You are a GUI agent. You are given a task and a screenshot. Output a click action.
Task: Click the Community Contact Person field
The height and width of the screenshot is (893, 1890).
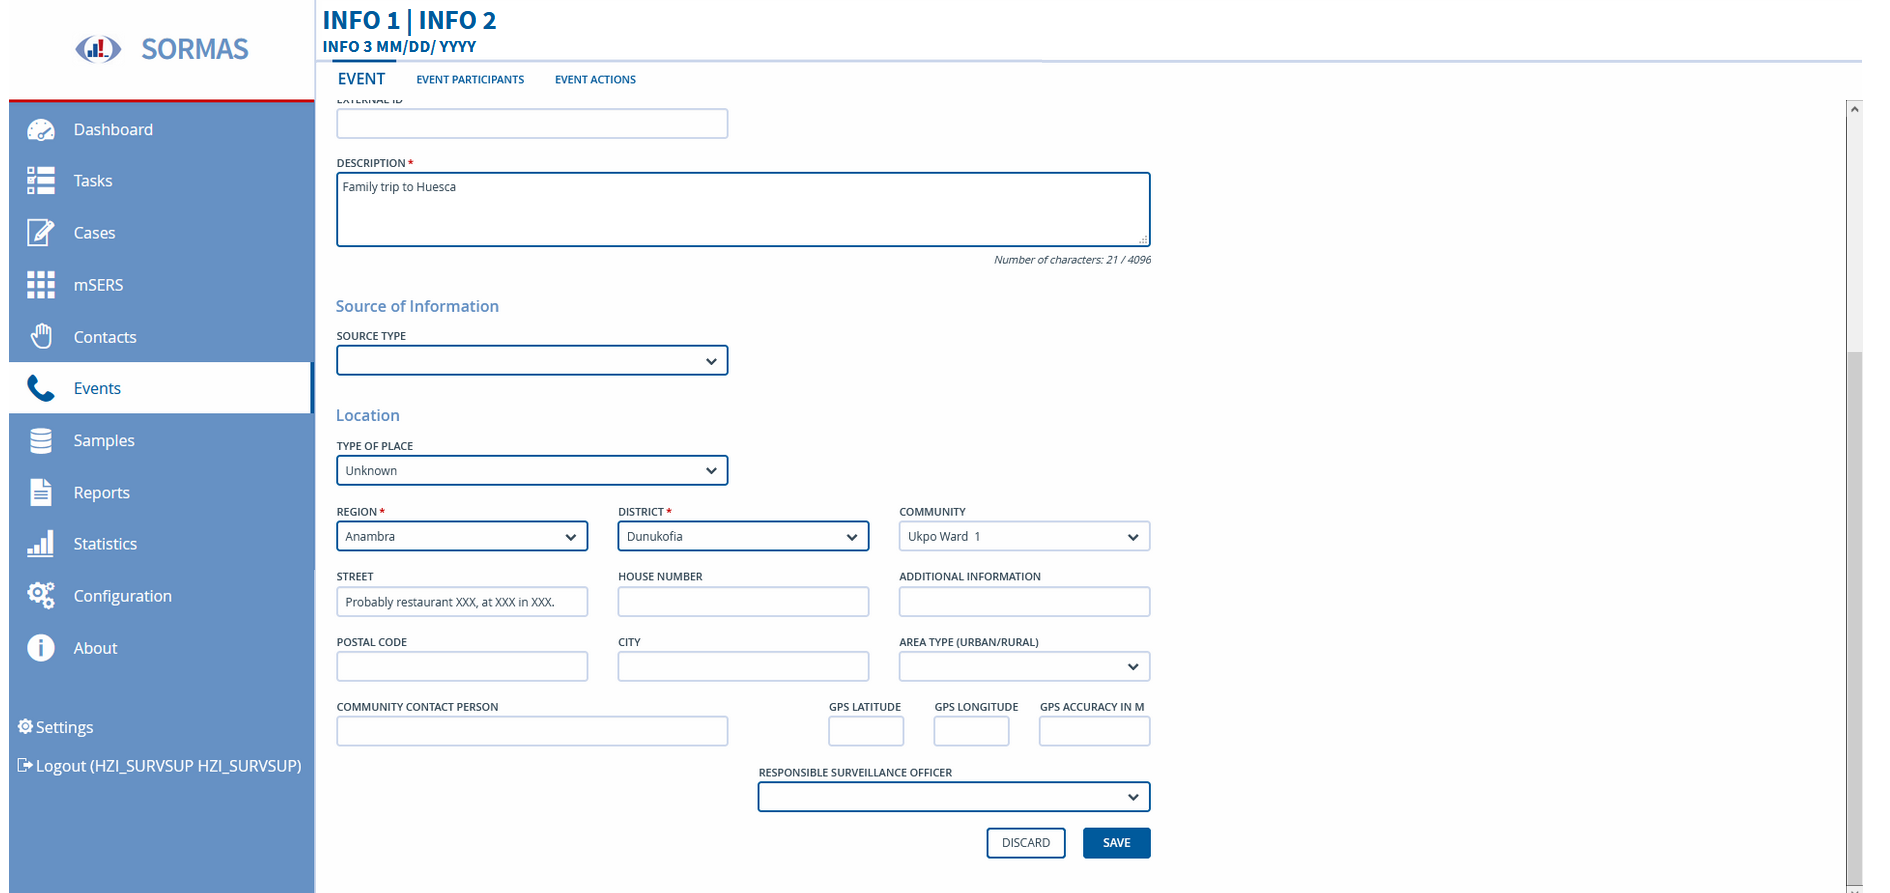click(532, 731)
